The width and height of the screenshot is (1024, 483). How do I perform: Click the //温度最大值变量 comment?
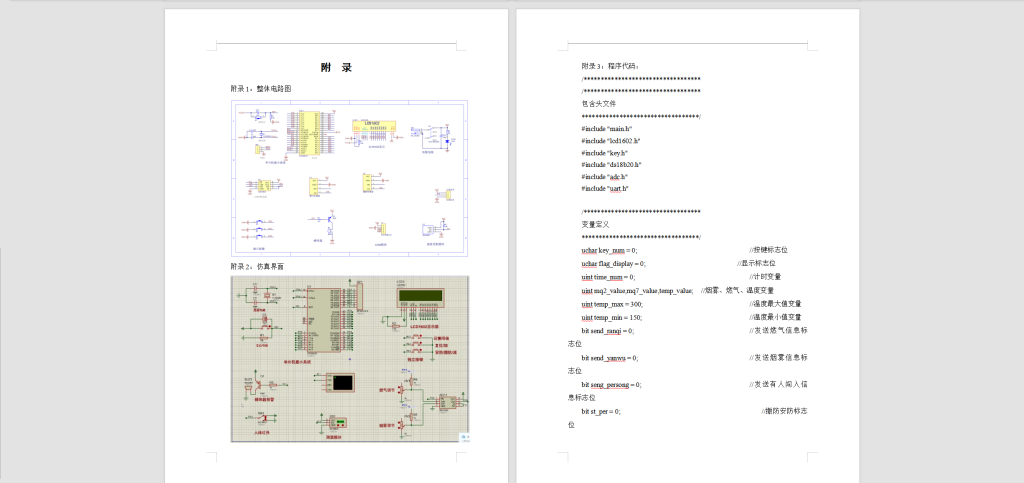tap(775, 304)
